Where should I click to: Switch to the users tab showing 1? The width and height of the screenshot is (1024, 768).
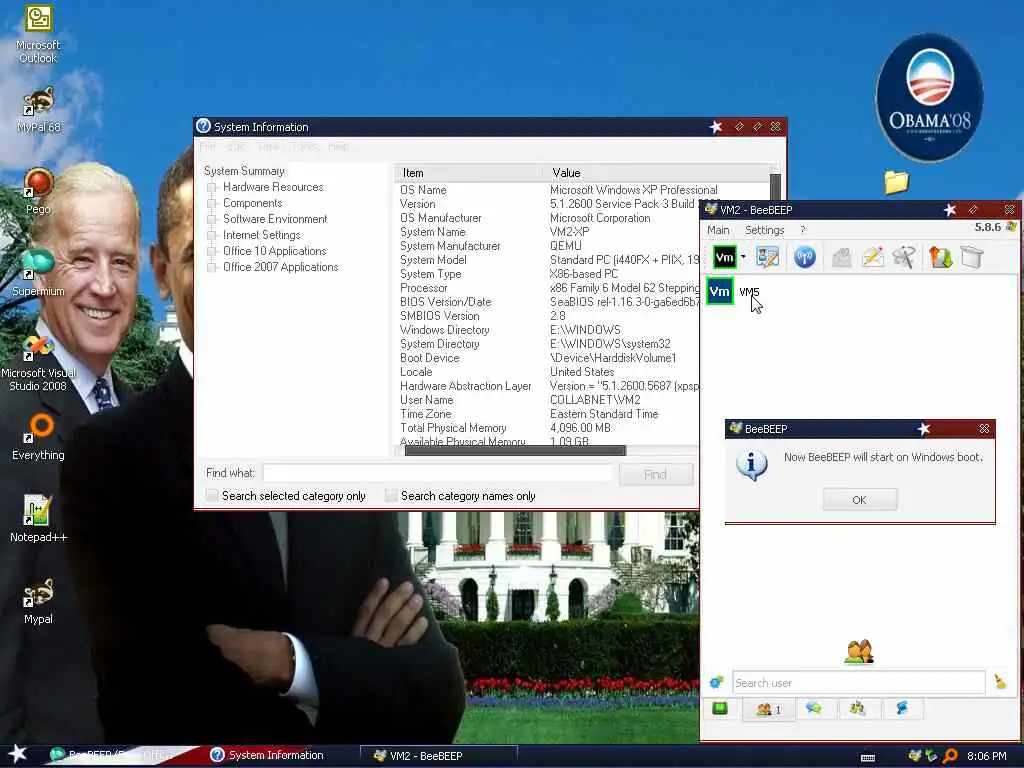[769, 709]
